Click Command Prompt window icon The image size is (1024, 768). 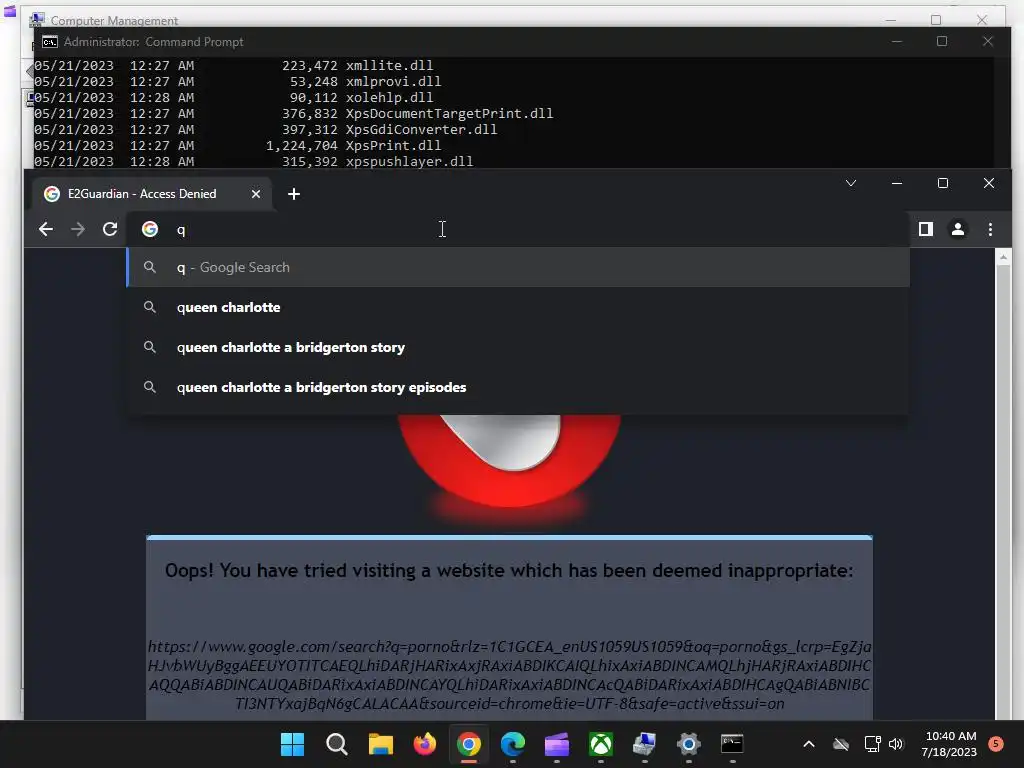coord(50,42)
